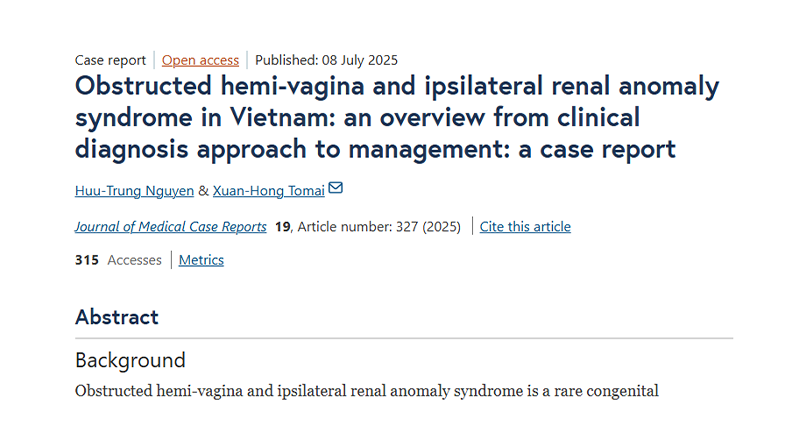Click the bold volume number 19
The width and height of the screenshot is (800, 448).
[x=283, y=227]
